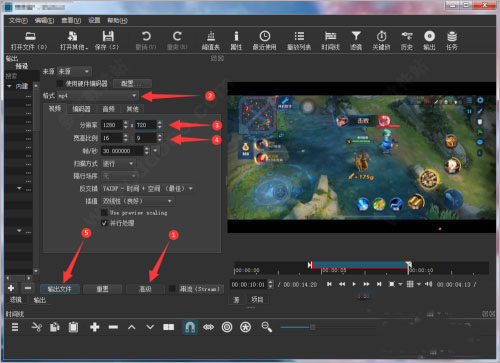Toggle the timeline snap magnet icon

pos(190,327)
